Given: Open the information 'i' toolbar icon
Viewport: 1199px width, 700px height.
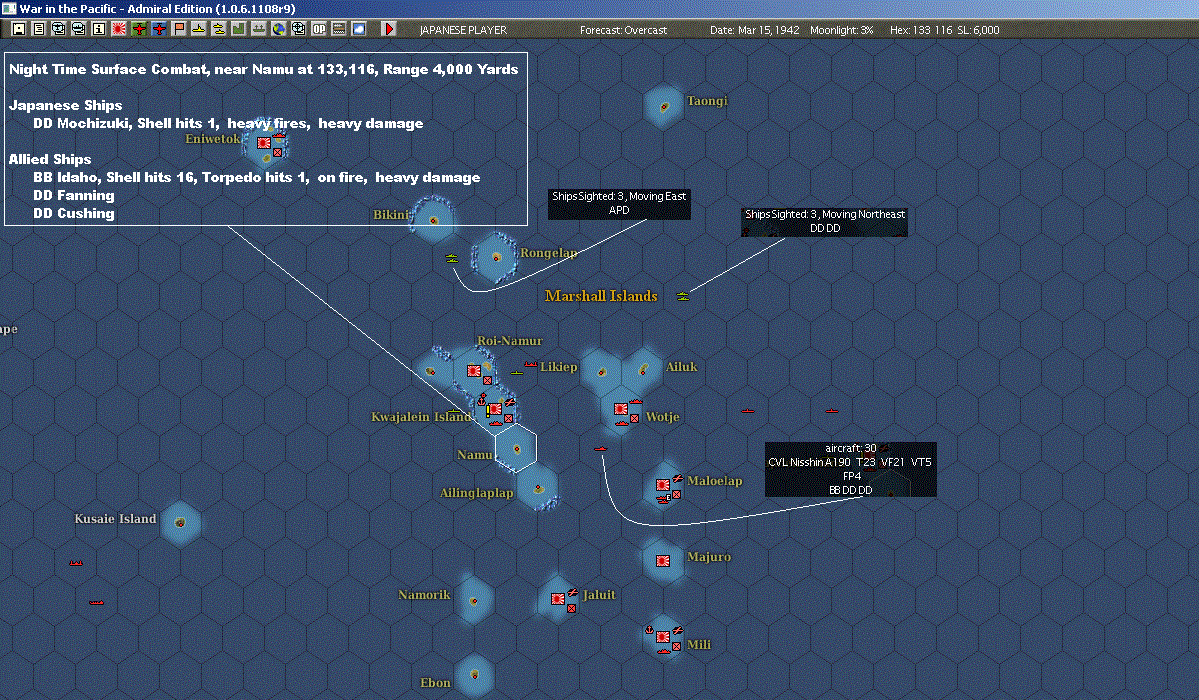Looking at the screenshot, I should [99, 29].
